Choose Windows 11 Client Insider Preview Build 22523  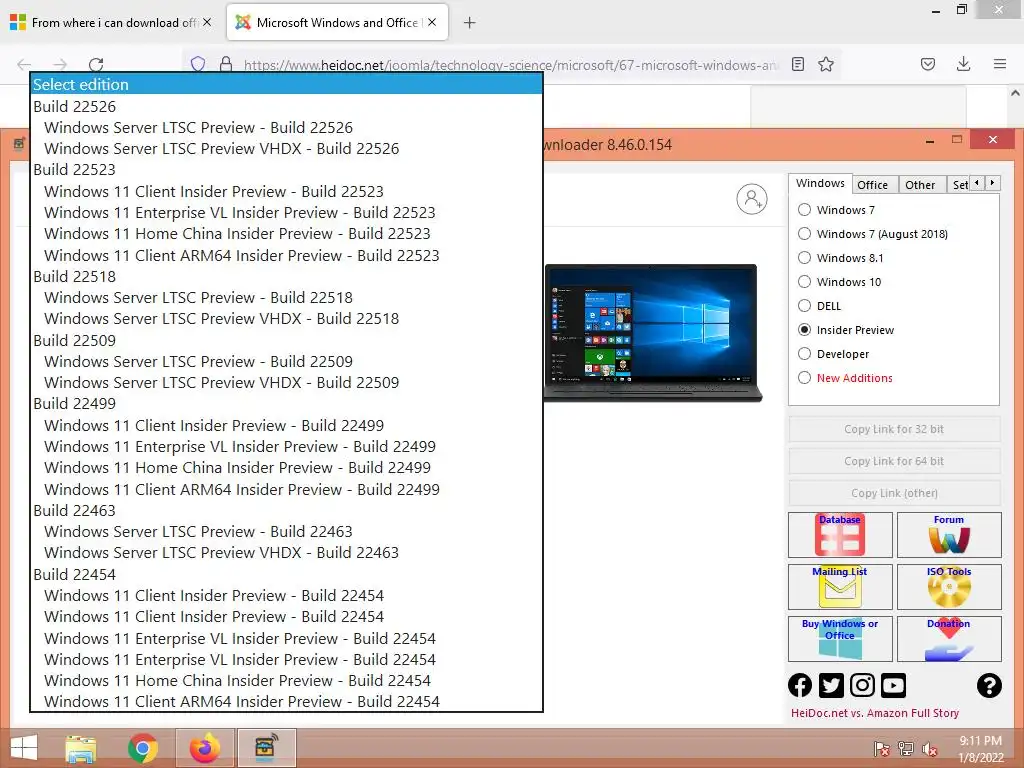[287, 191]
